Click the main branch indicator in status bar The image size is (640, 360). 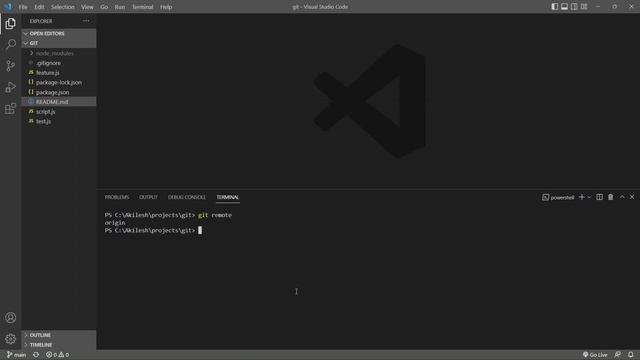(x=16, y=355)
